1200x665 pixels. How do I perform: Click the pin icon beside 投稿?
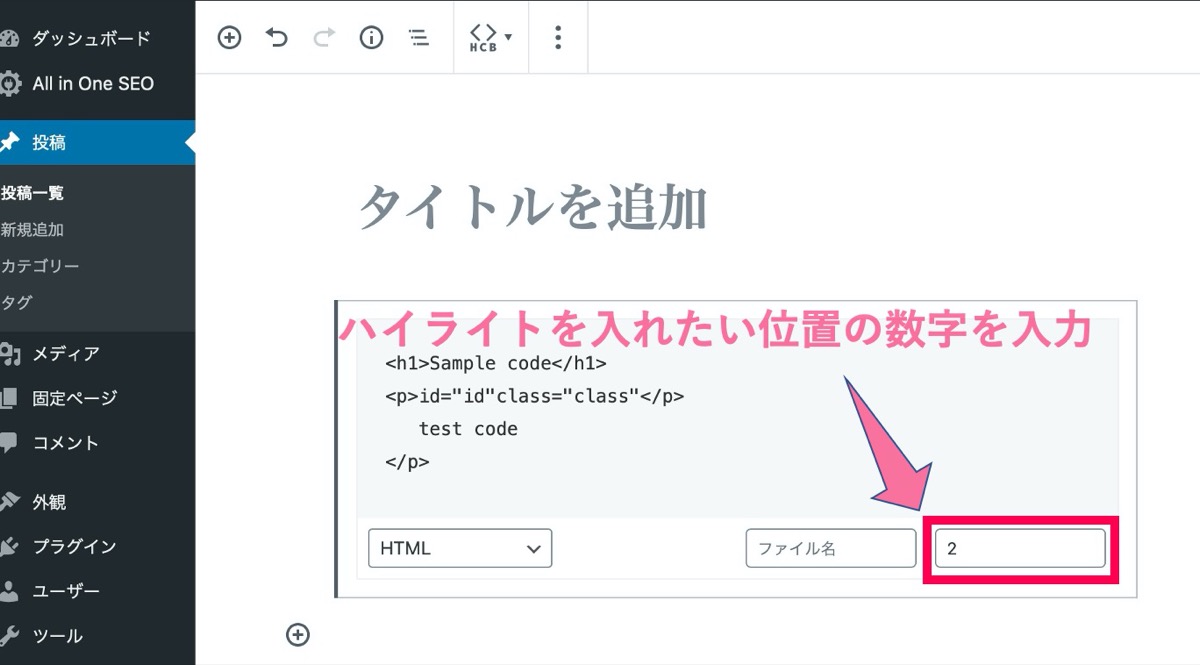click(9, 142)
